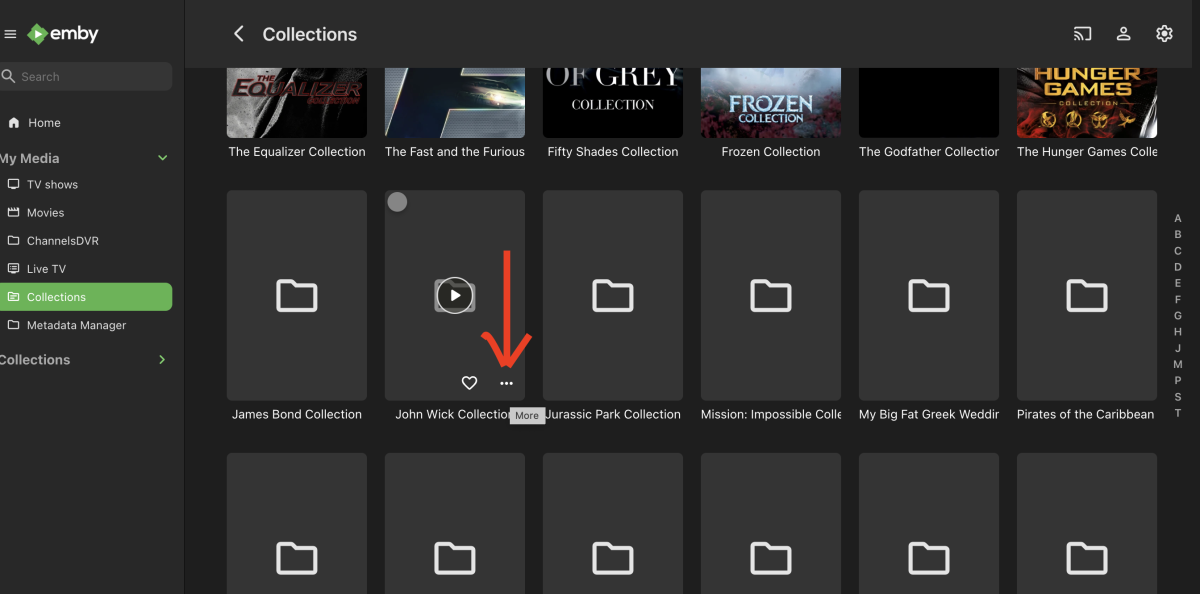This screenshot has width=1200, height=594.
Task: Jump to letter G in the alphabet strip
Action: coord(1178,315)
